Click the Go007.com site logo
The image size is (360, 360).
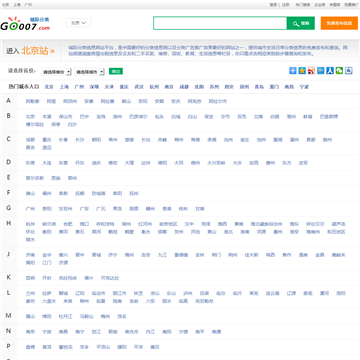[x=25, y=24]
